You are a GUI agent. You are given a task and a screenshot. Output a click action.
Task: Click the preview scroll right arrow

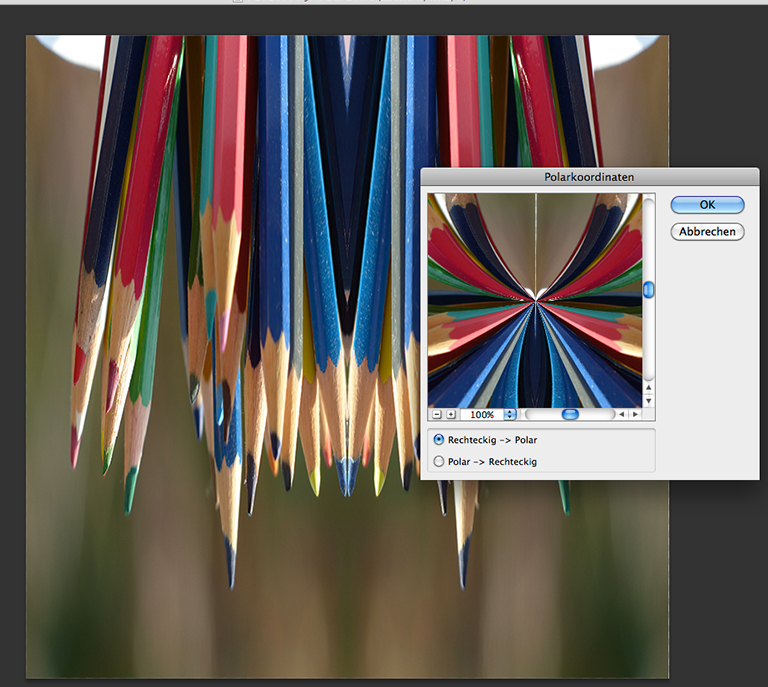click(635, 414)
